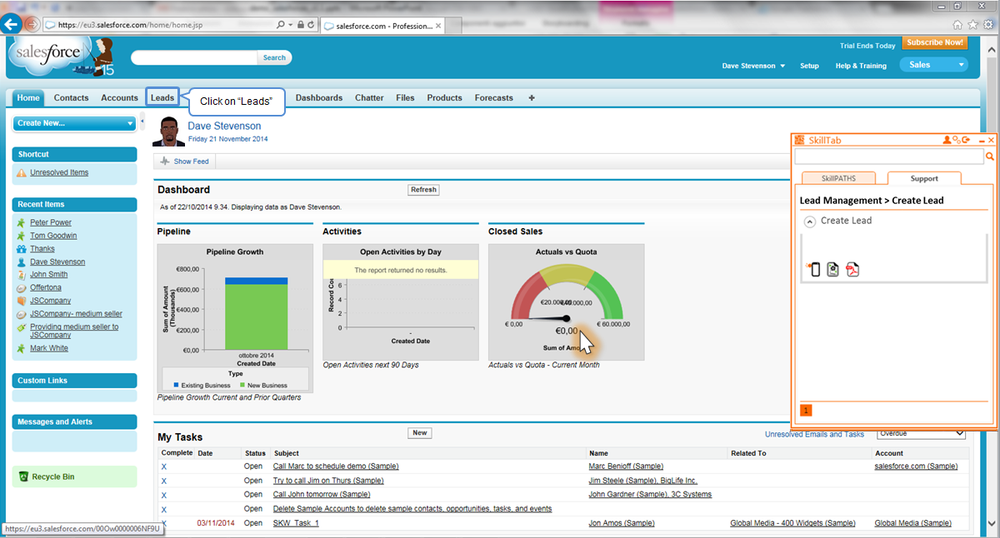Click the Show Feed pulse icon
Image resolution: width=1000 pixels, height=538 pixels.
click(165, 161)
